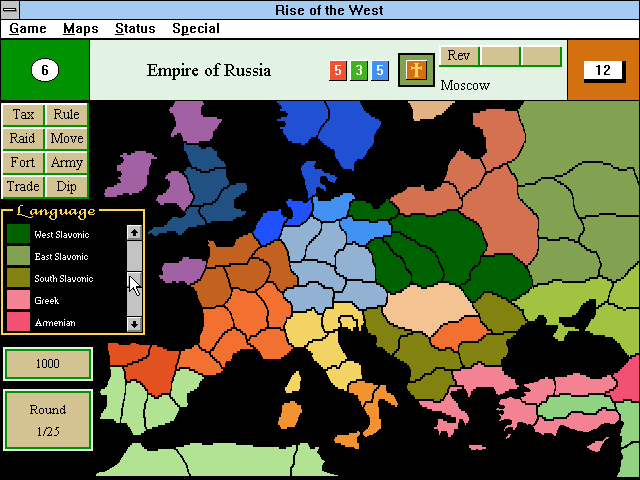Click the 12 counter box

point(604,70)
